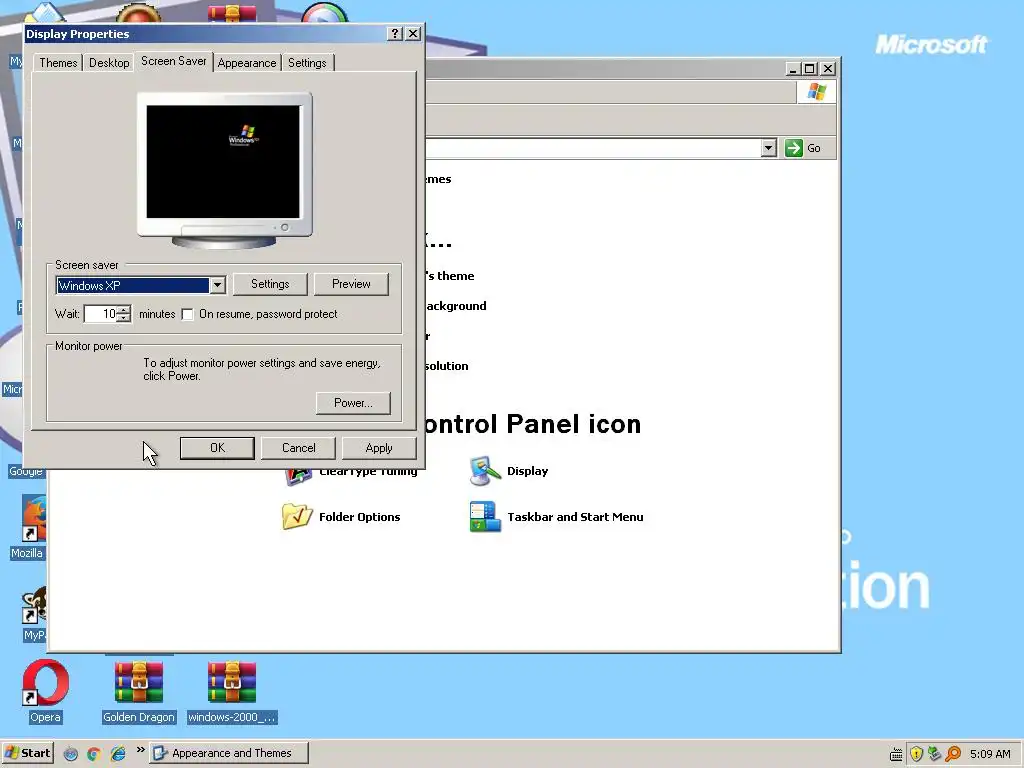Click the resolution task link in Control Panel
Image resolution: width=1024 pixels, height=768 pixels.
[447, 366]
